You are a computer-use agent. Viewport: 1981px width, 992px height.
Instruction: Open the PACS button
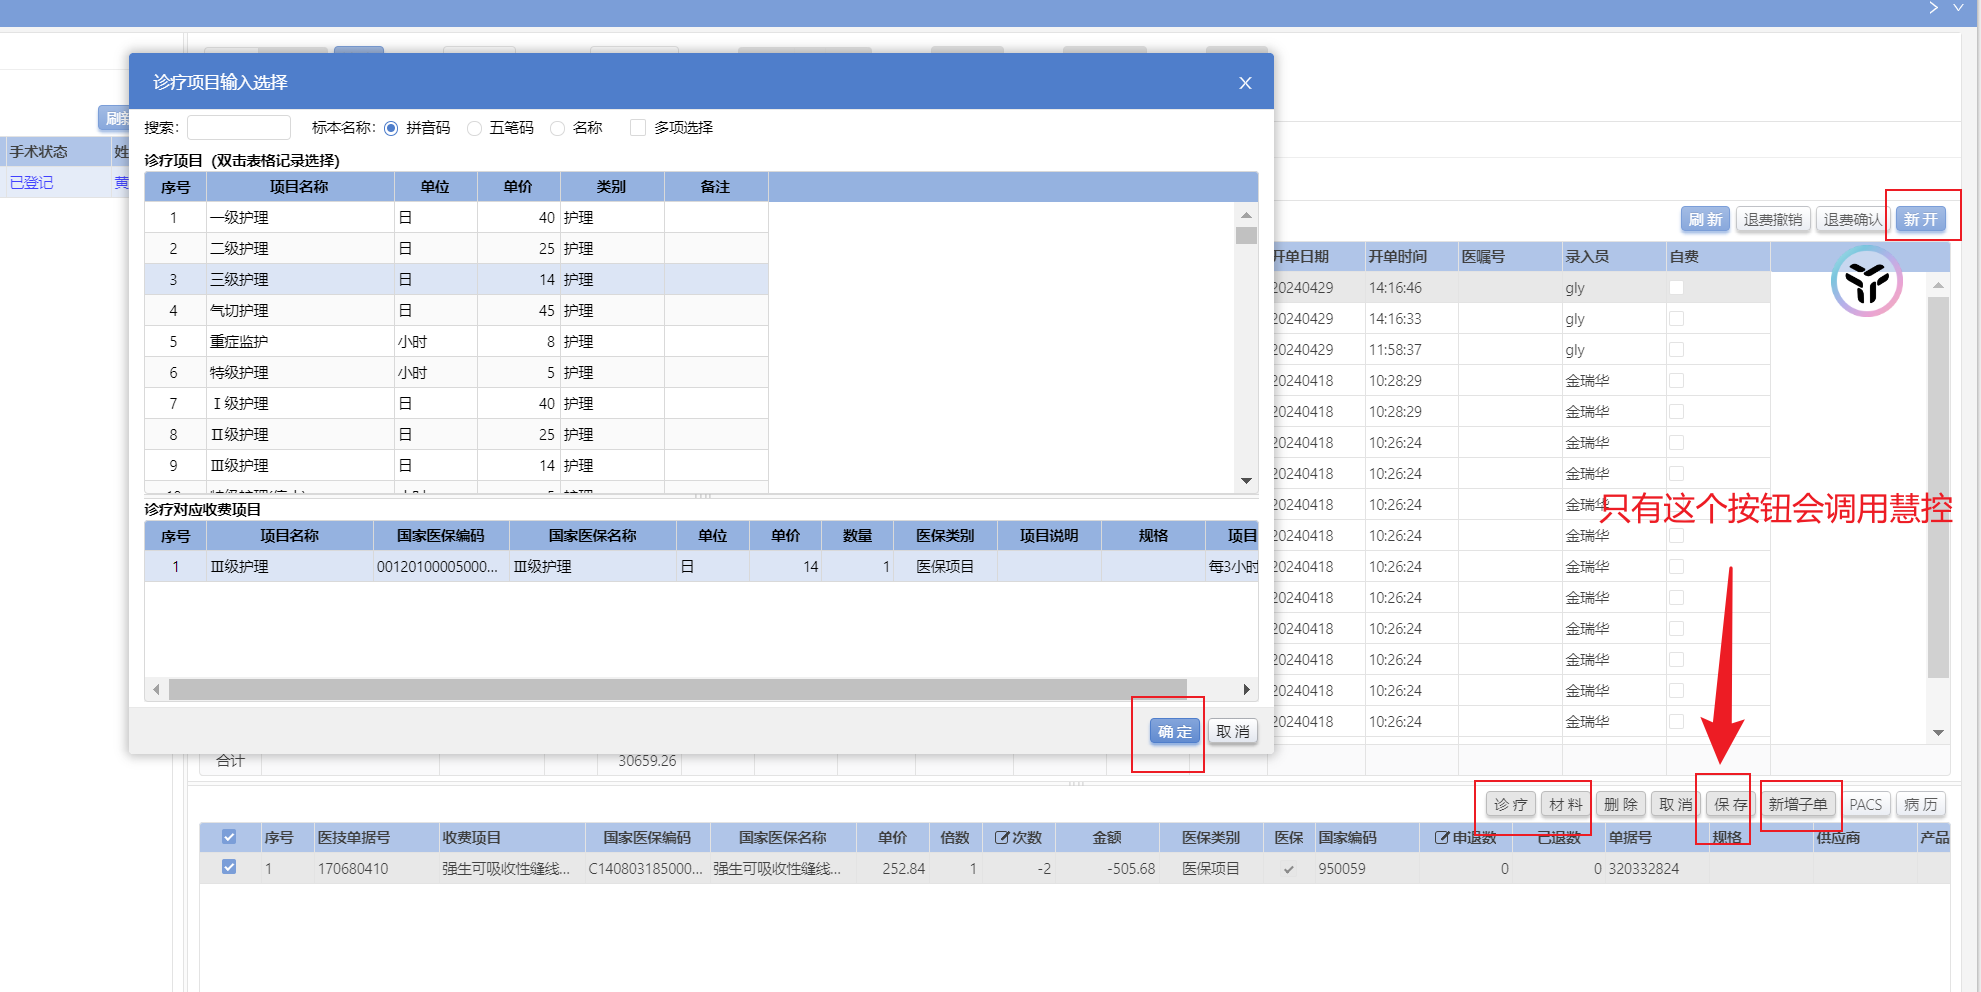click(x=1865, y=805)
